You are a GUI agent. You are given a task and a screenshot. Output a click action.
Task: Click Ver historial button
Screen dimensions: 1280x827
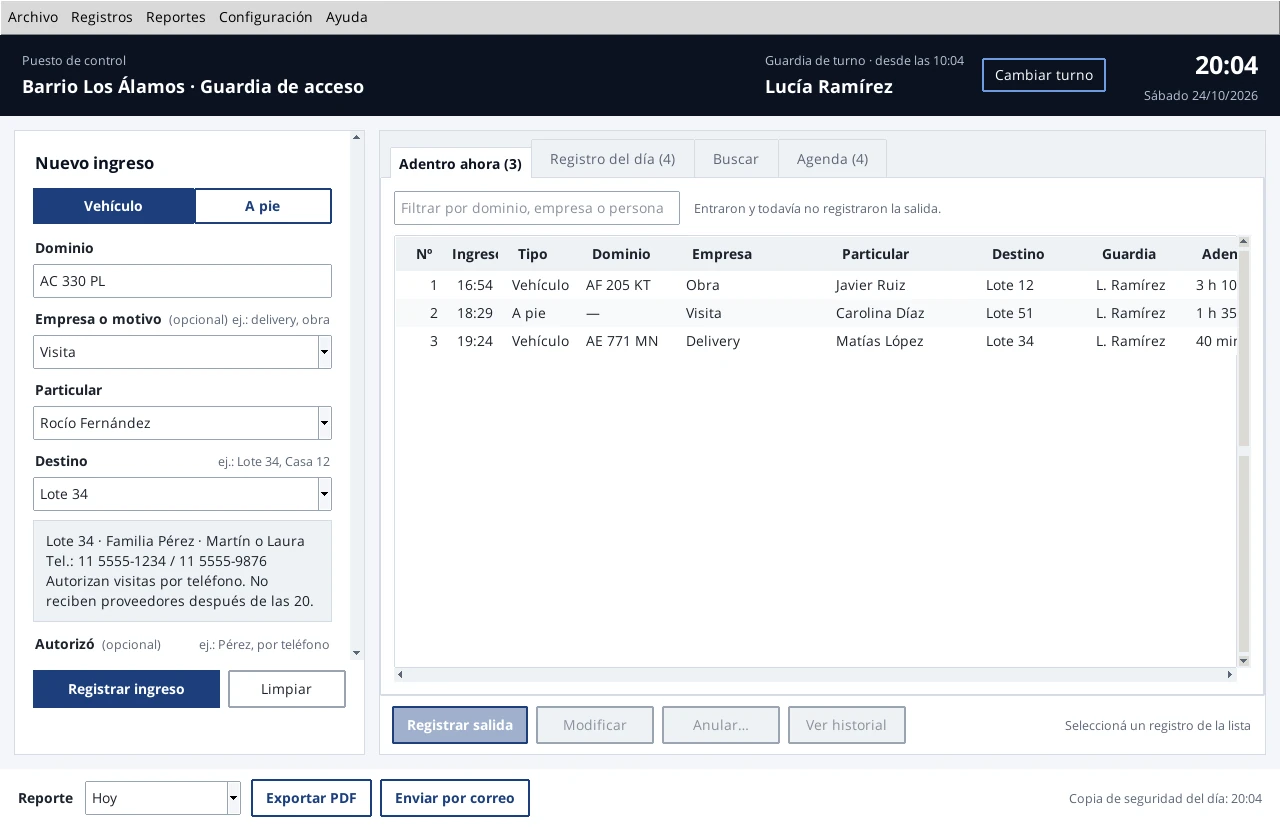point(847,725)
